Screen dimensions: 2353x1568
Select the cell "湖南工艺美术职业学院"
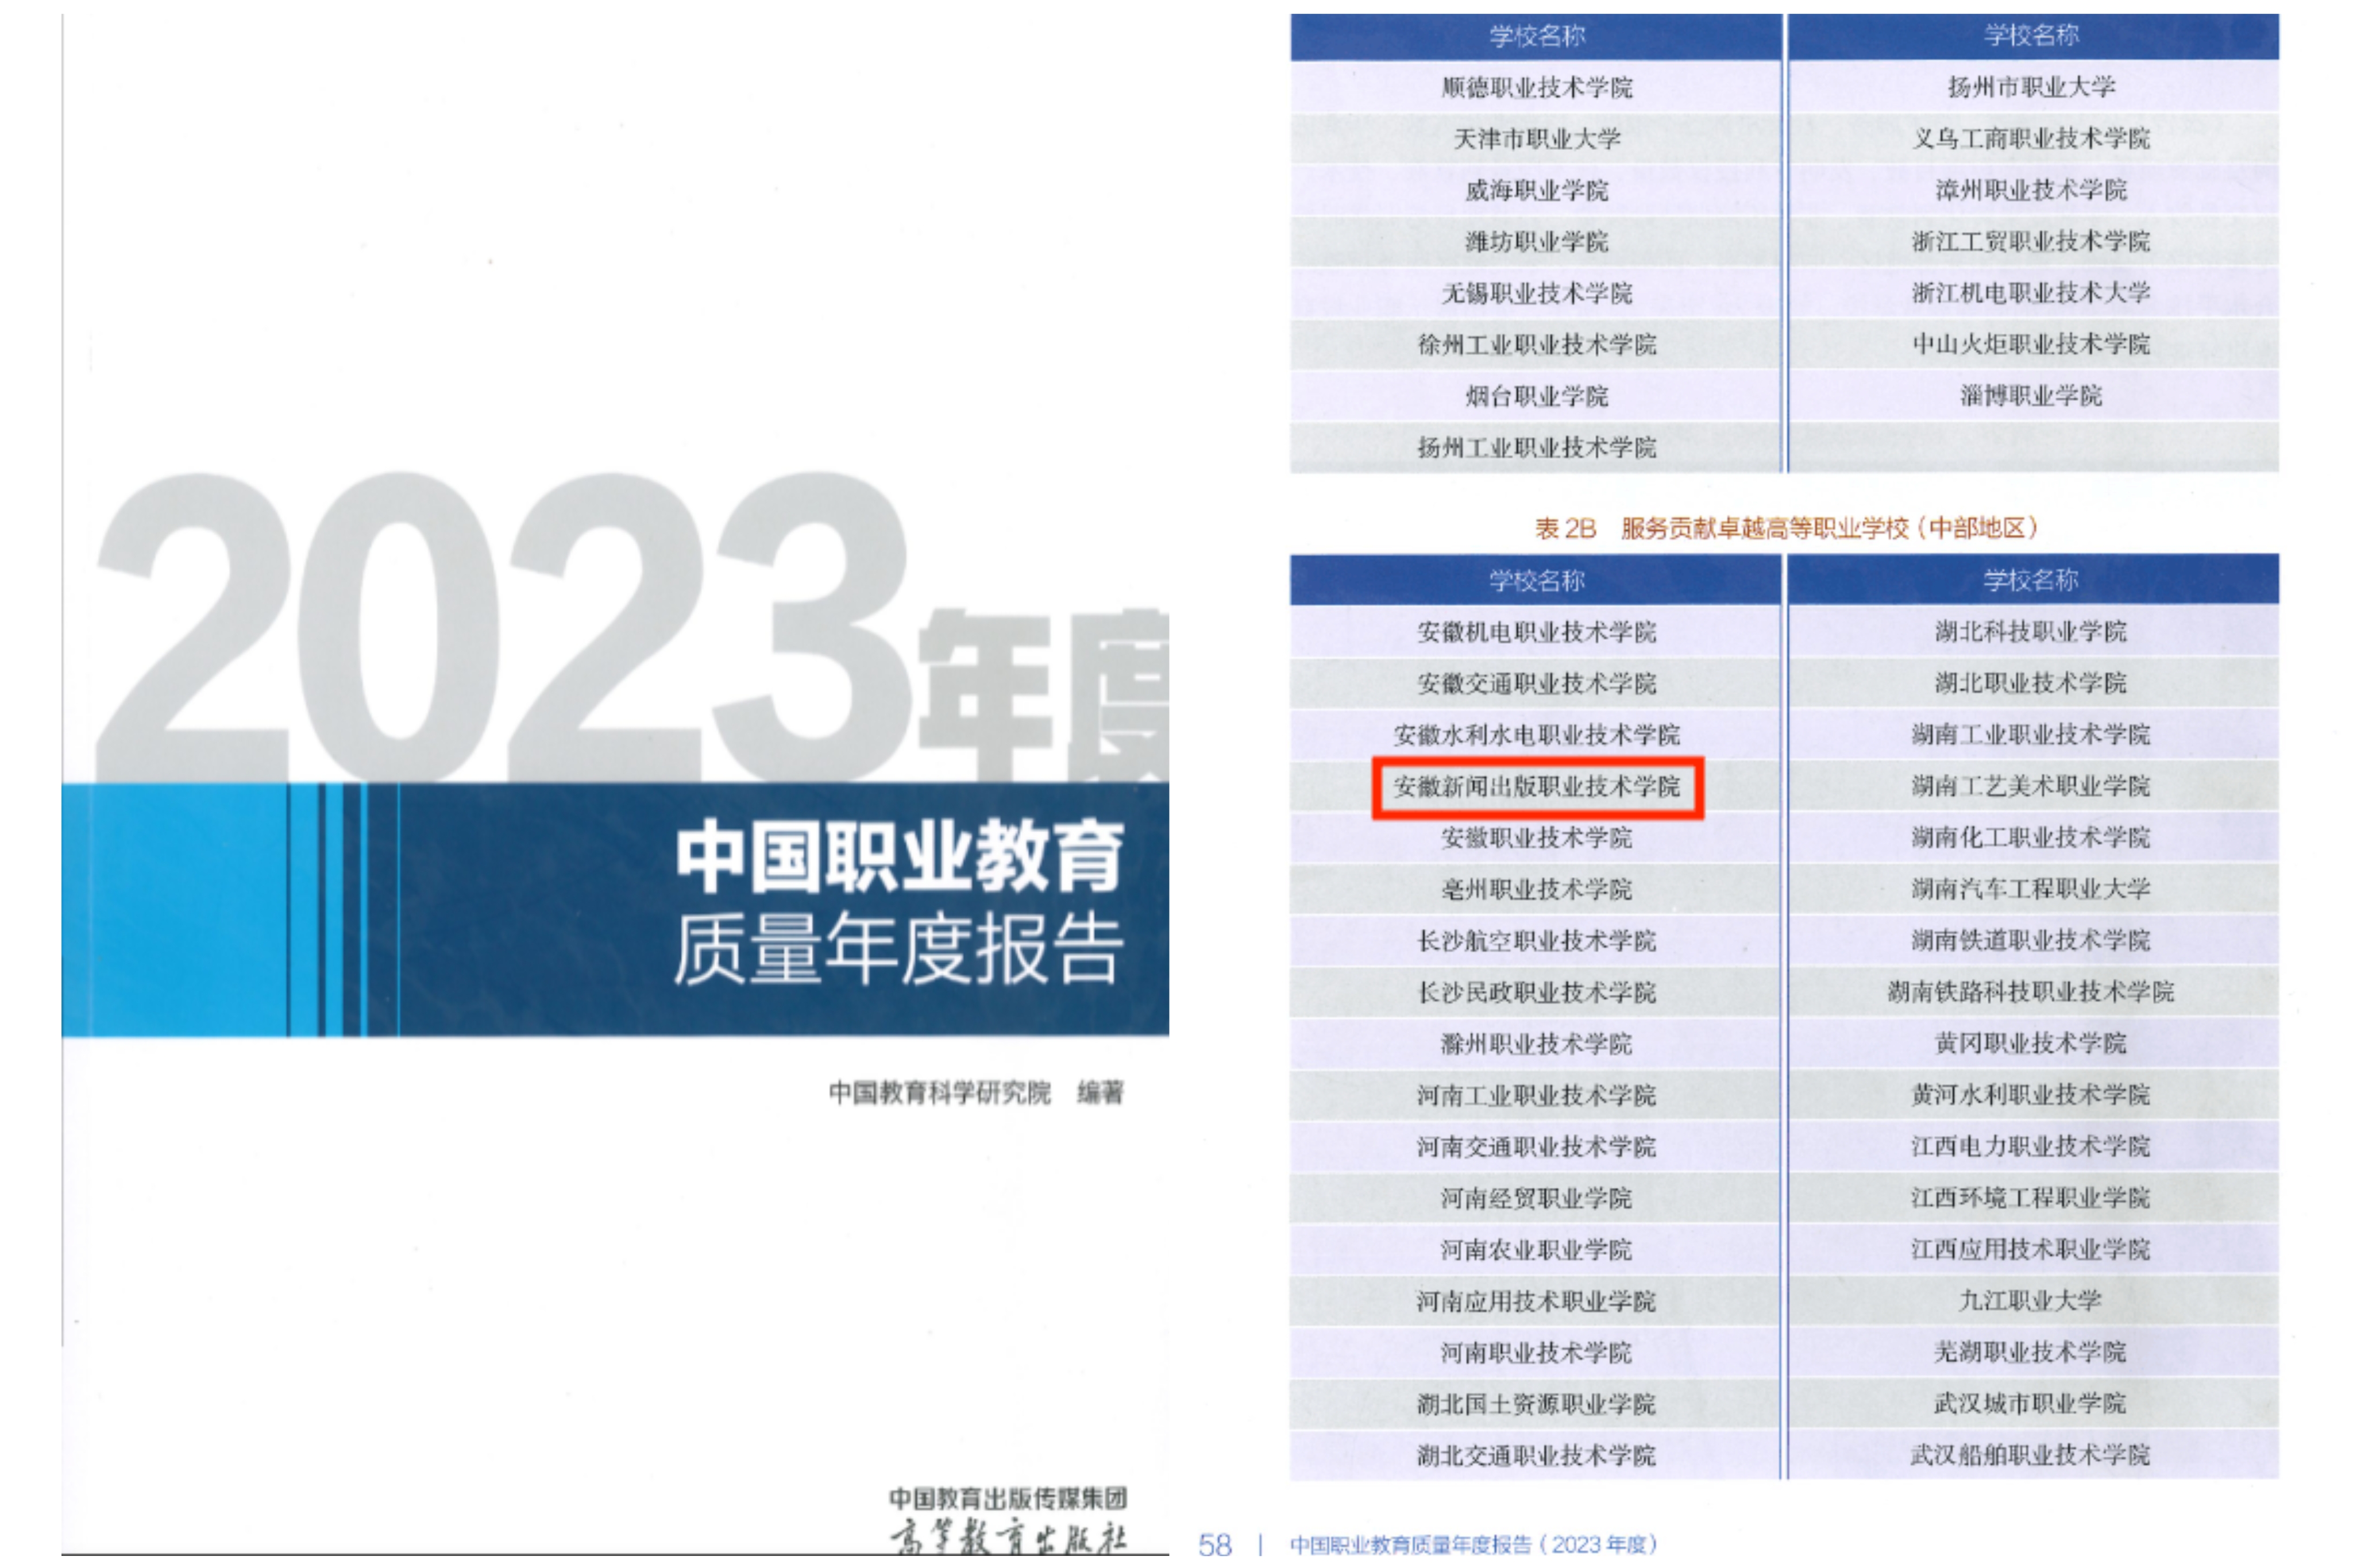pyautogui.click(x=2030, y=786)
